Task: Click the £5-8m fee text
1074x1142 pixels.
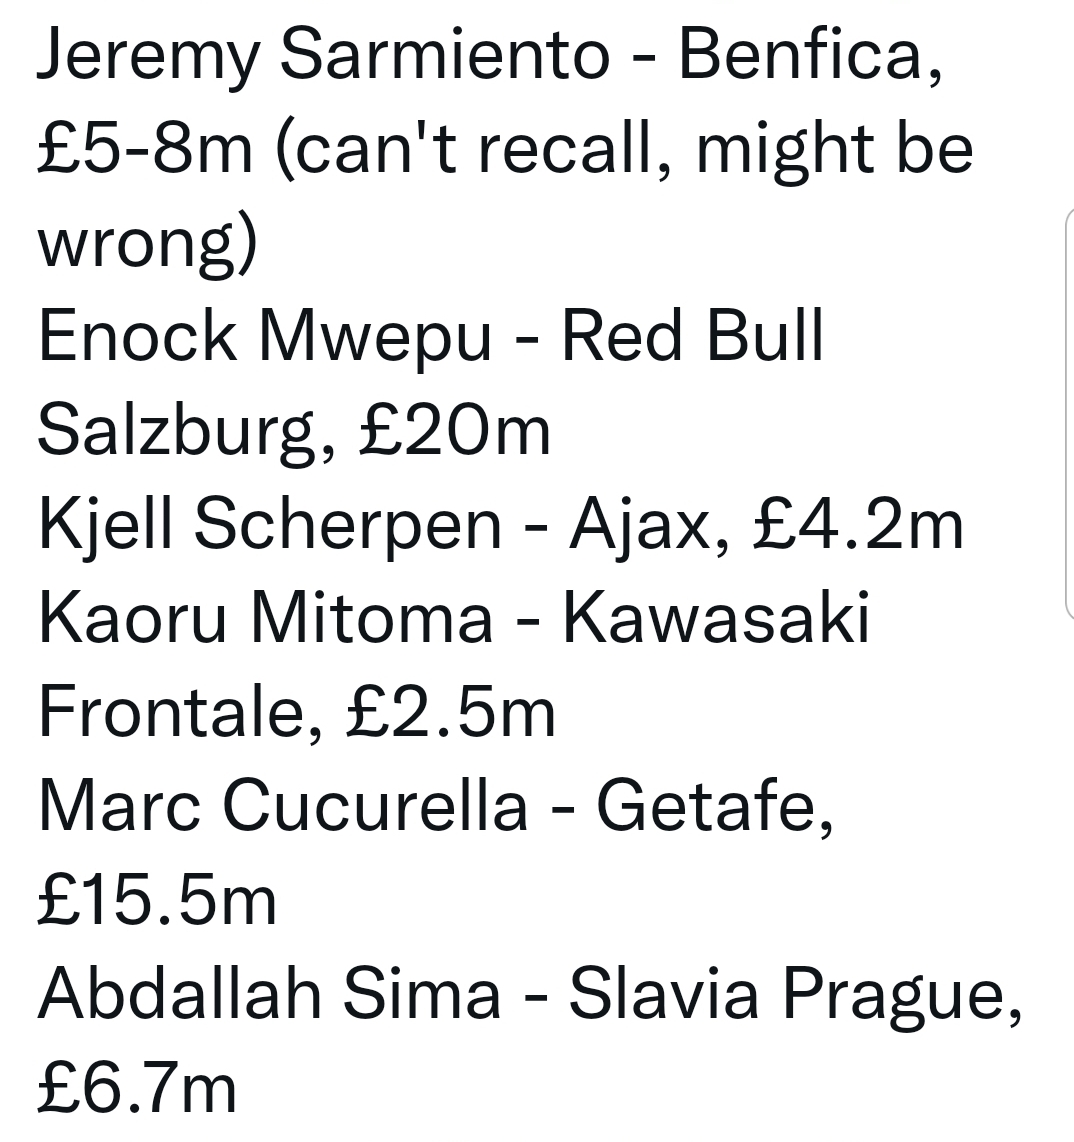Action: coord(145,149)
